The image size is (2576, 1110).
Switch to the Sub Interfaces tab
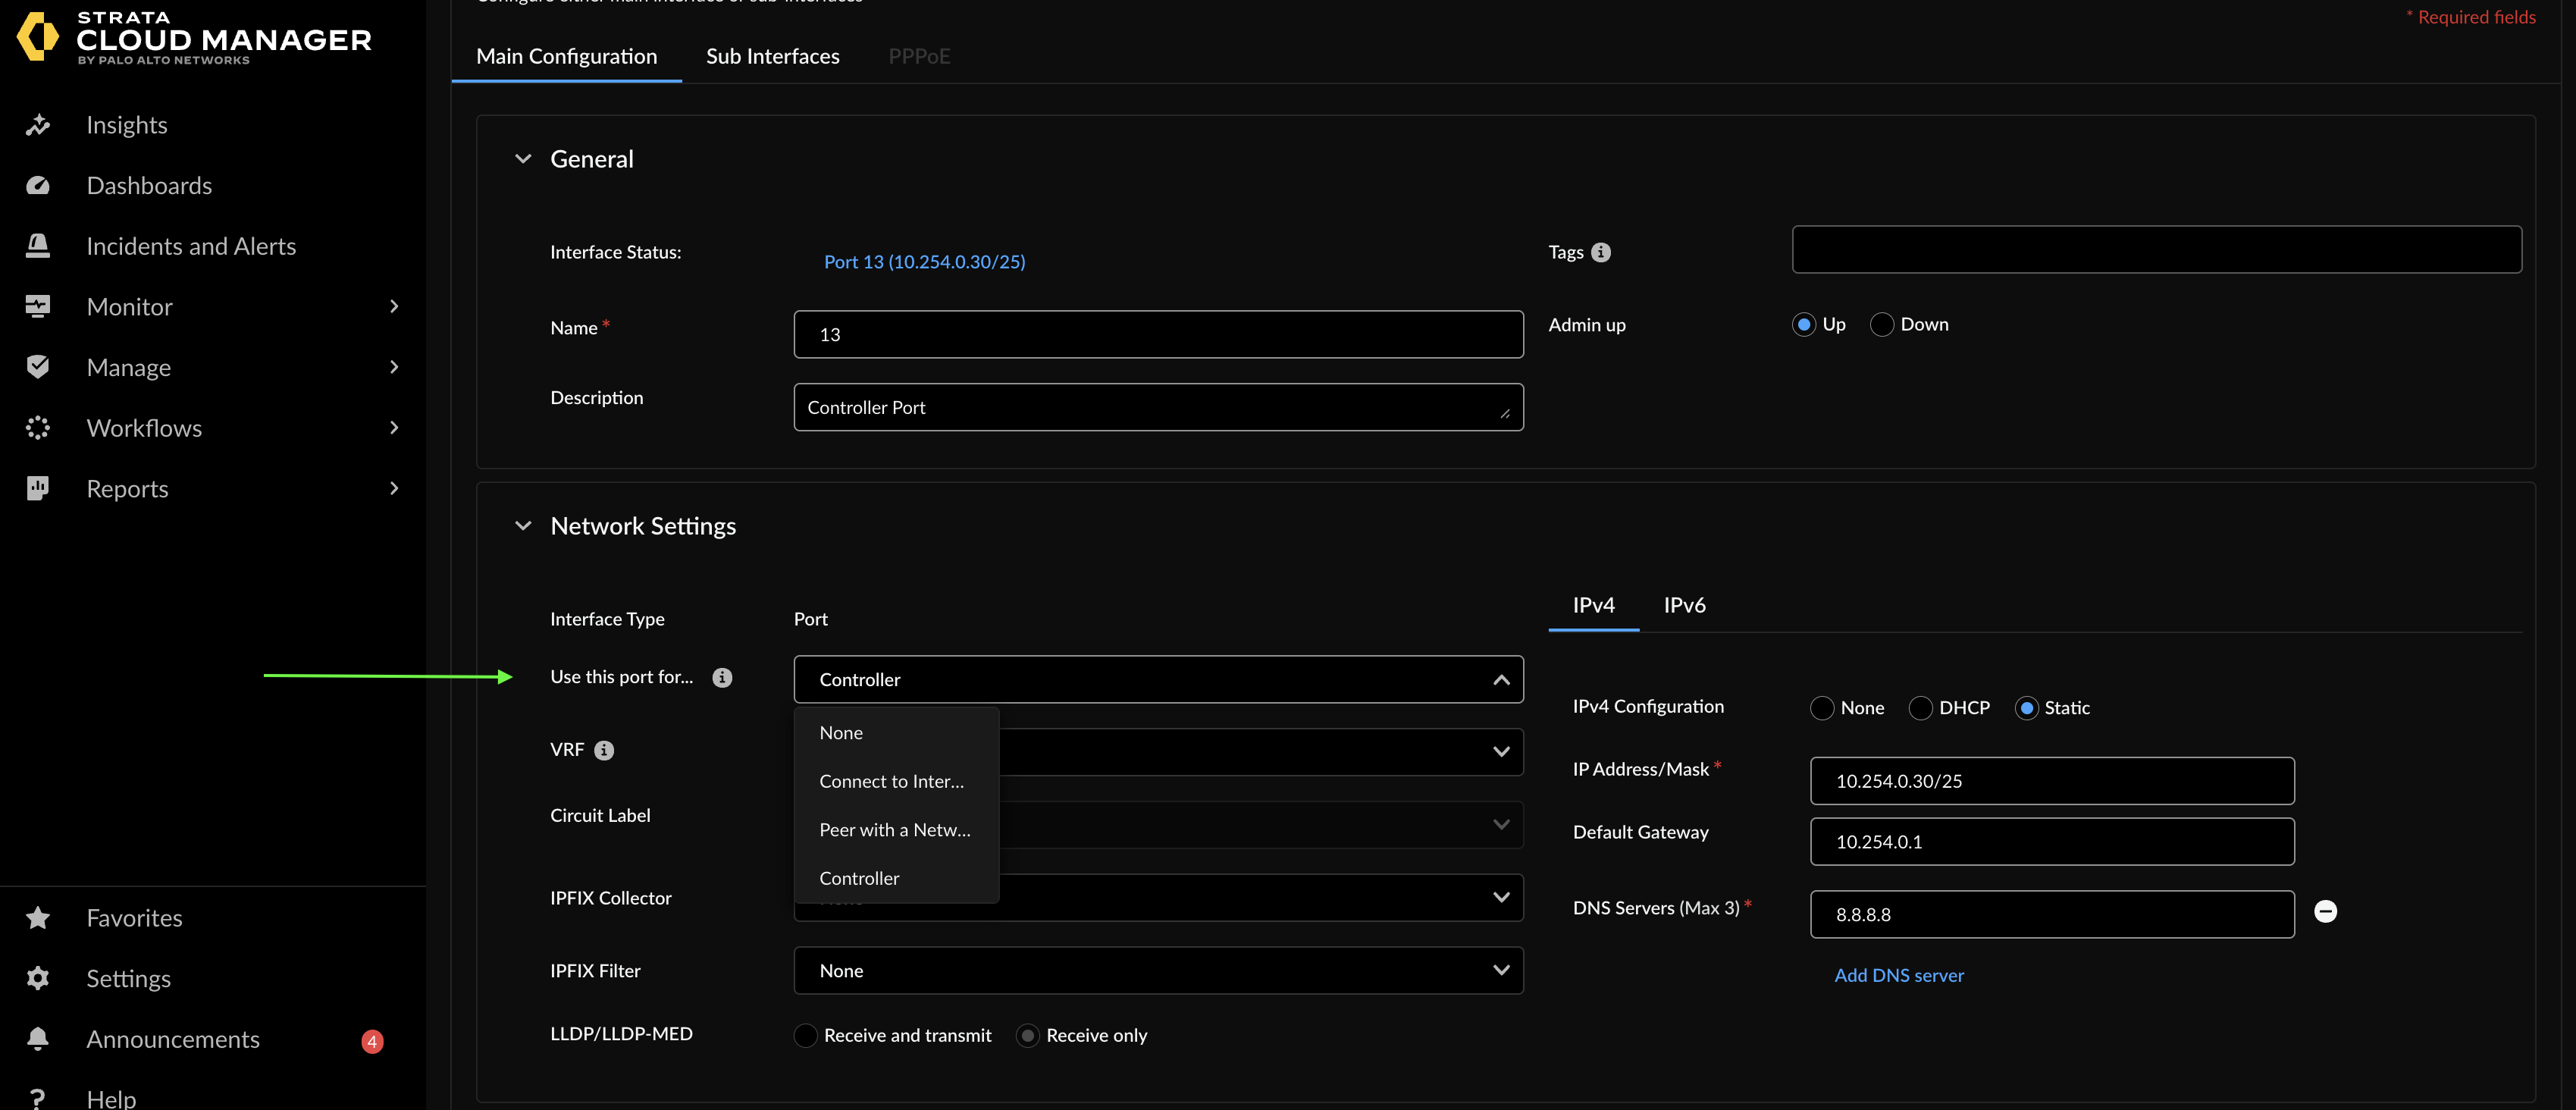pos(772,56)
